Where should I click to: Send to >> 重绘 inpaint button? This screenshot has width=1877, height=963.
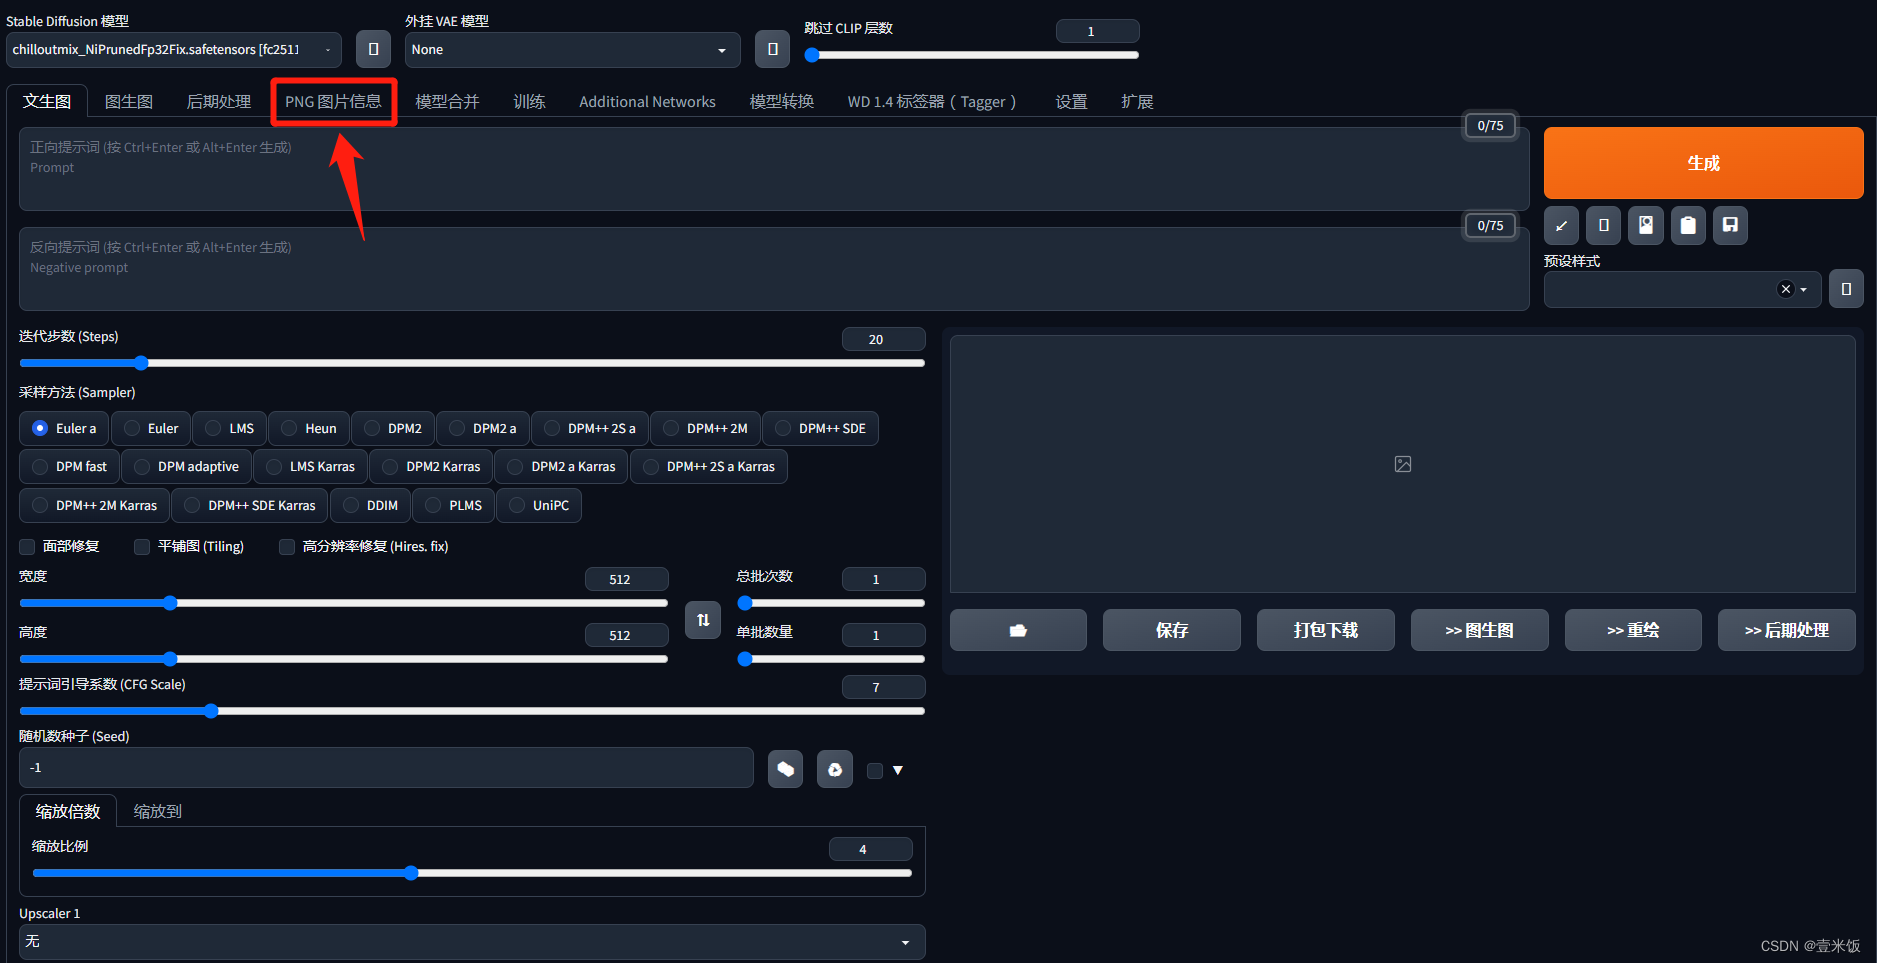(x=1633, y=630)
